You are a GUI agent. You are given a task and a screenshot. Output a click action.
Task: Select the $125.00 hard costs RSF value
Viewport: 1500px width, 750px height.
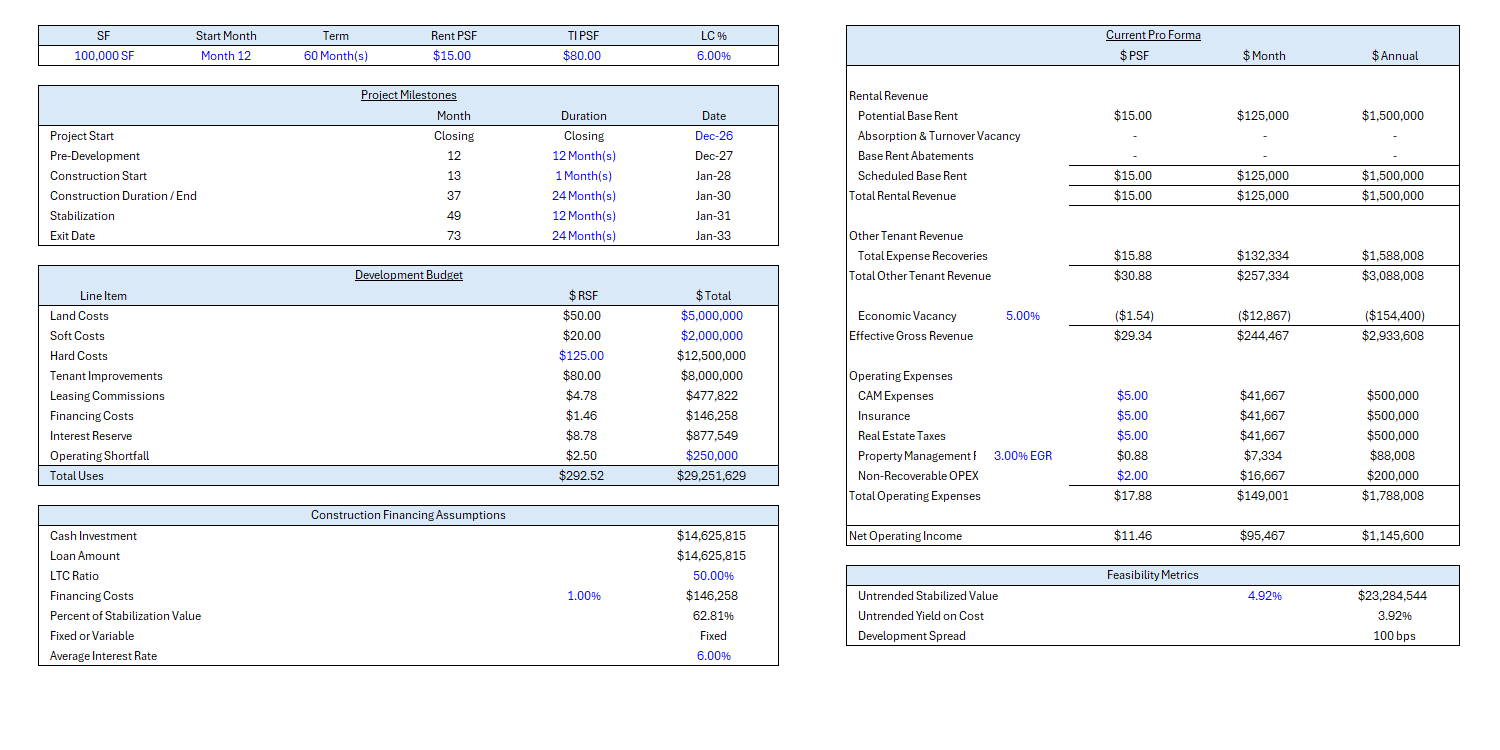pos(582,356)
